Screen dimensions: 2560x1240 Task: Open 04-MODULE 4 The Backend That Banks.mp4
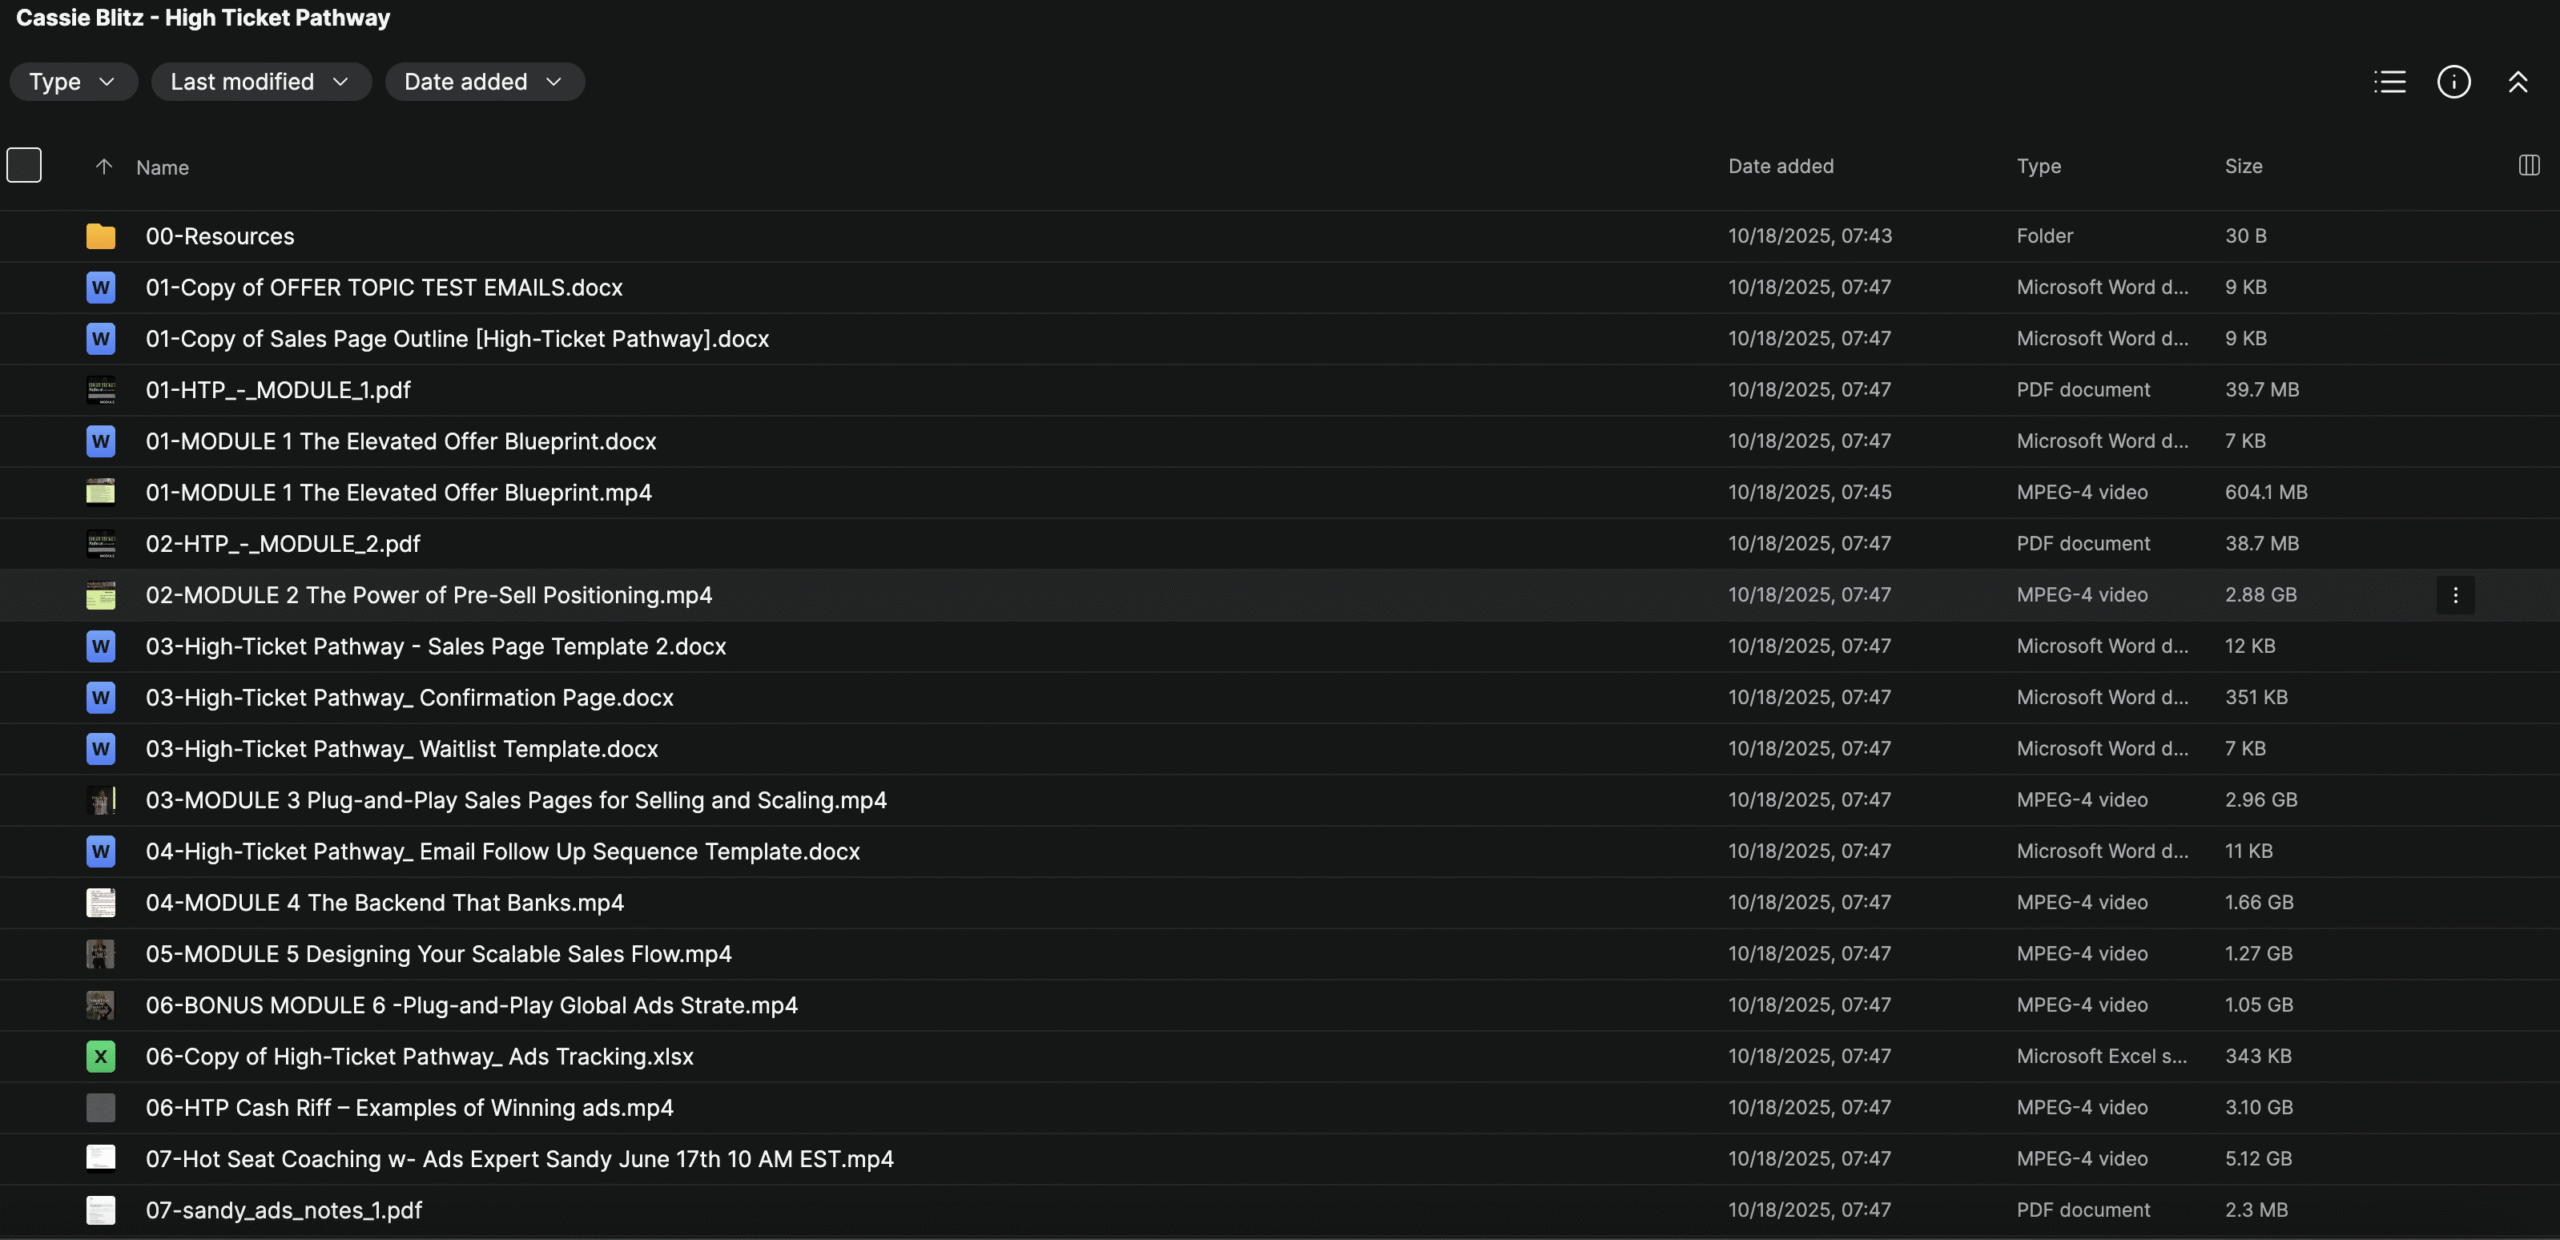point(384,903)
